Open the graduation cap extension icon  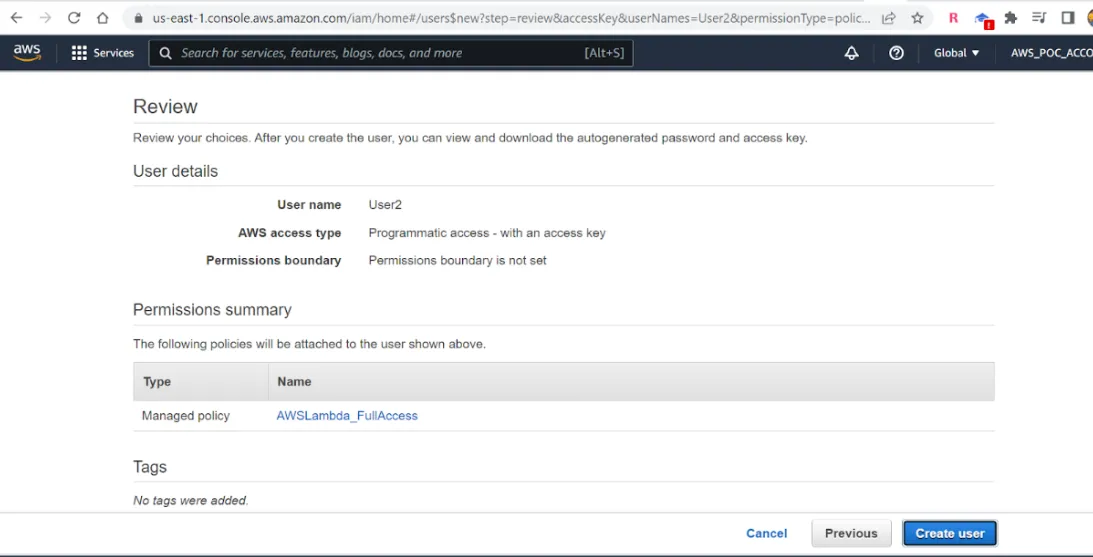[983, 19]
